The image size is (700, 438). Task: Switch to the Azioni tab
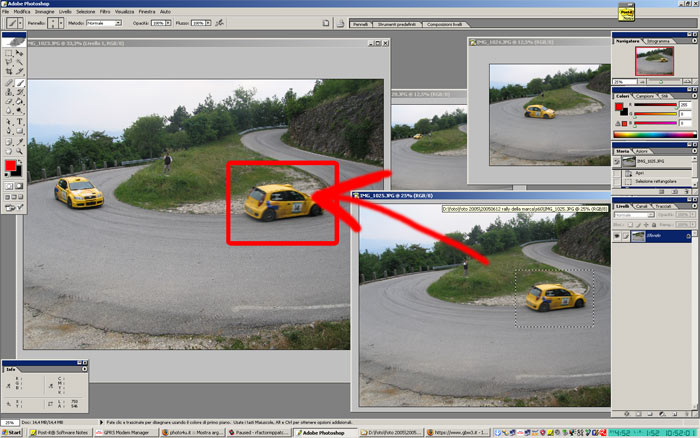coord(641,151)
